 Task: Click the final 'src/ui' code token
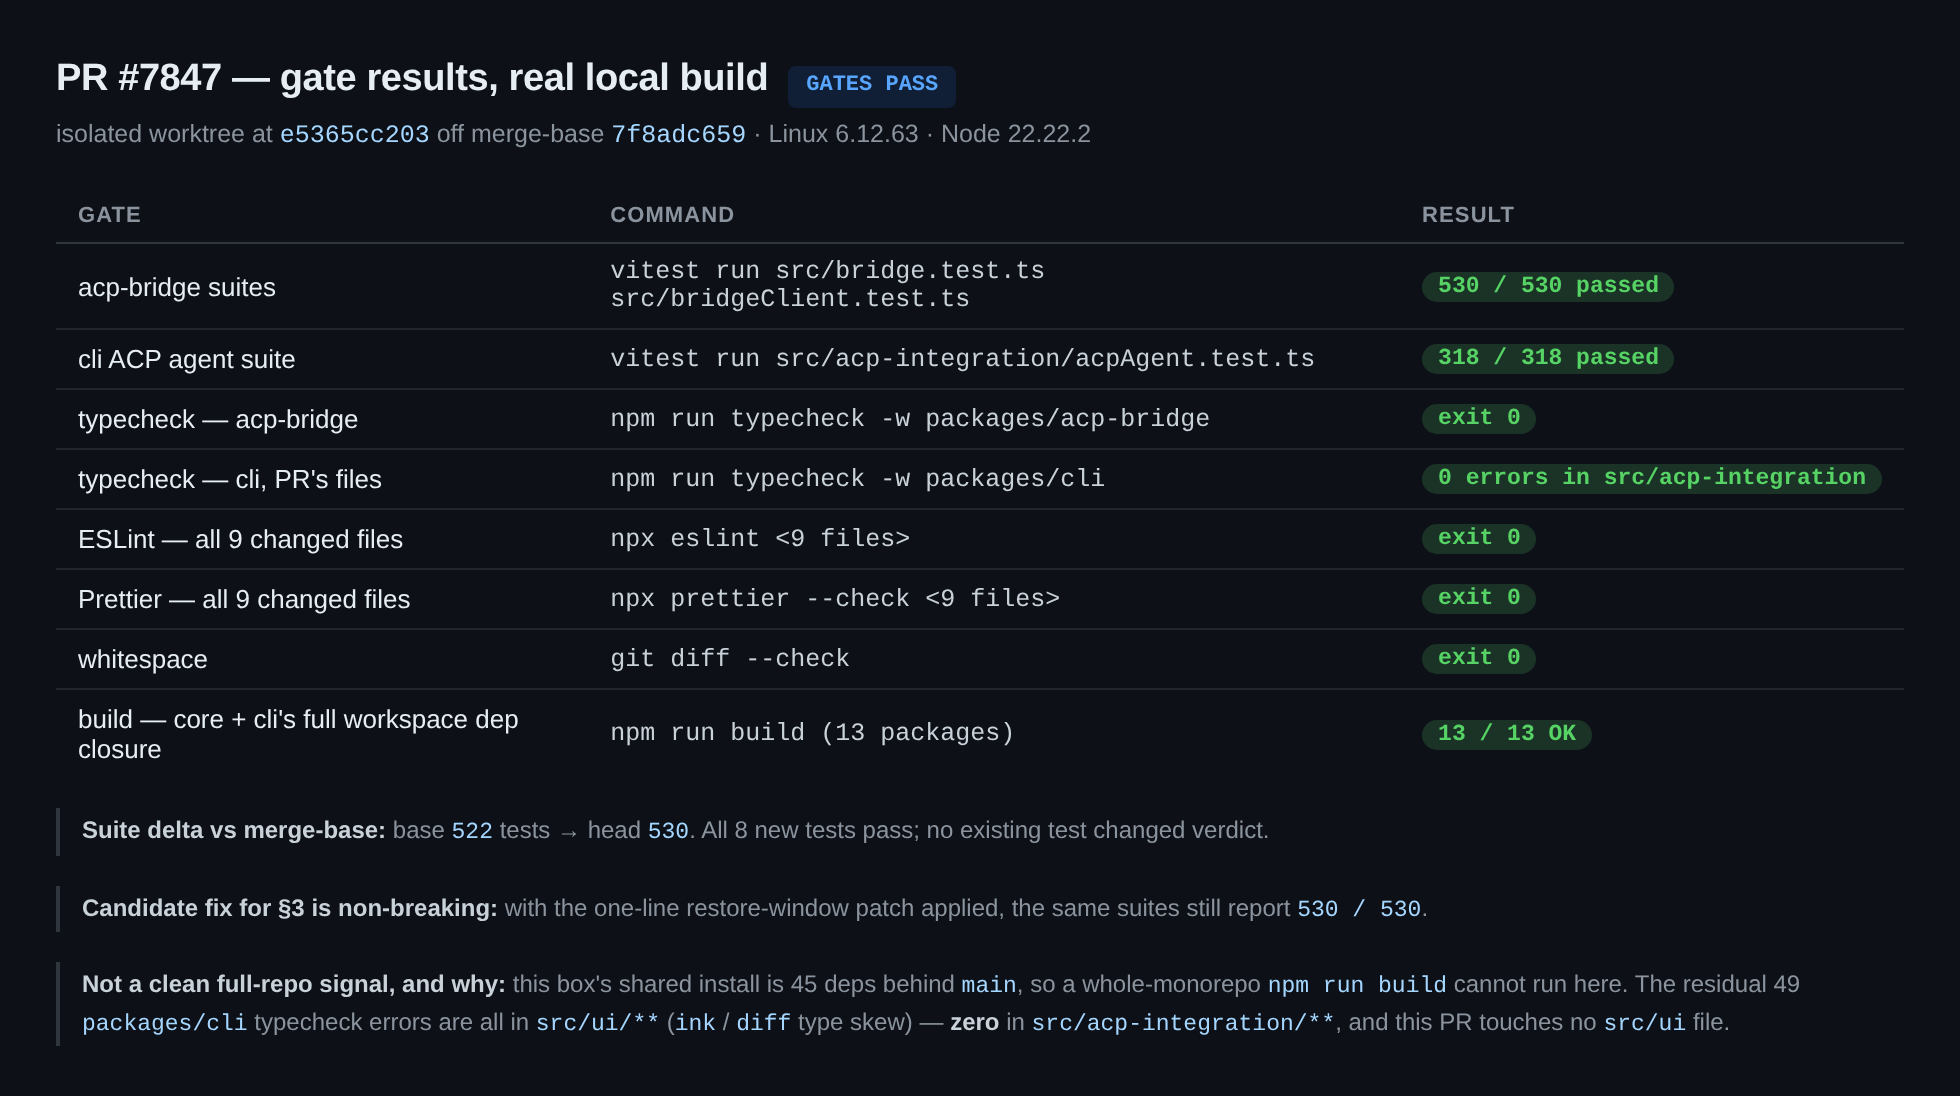pyautogui.click(x=1645, y=1023)
